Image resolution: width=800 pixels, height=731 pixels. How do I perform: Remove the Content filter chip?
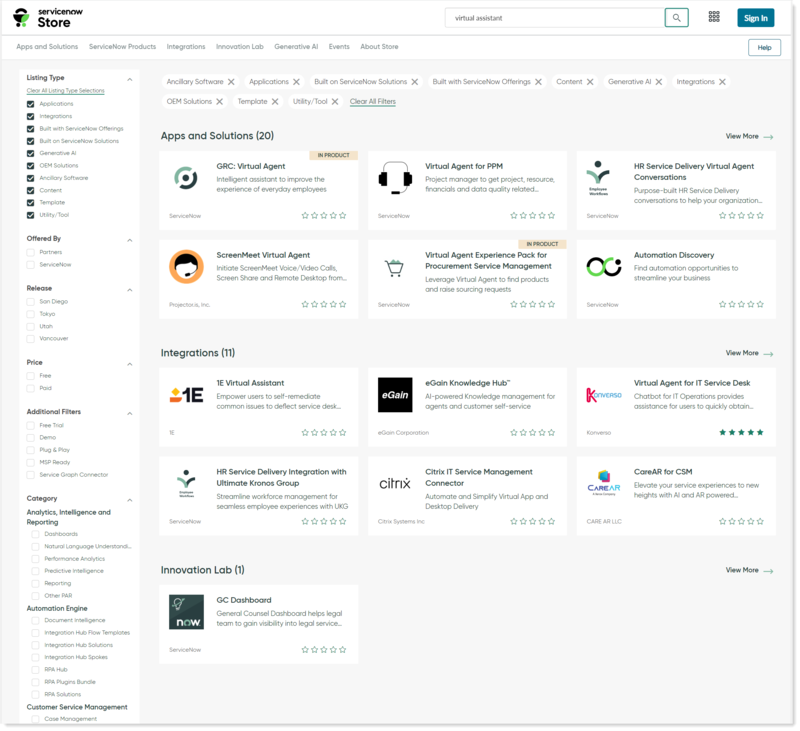coord(590,82)
